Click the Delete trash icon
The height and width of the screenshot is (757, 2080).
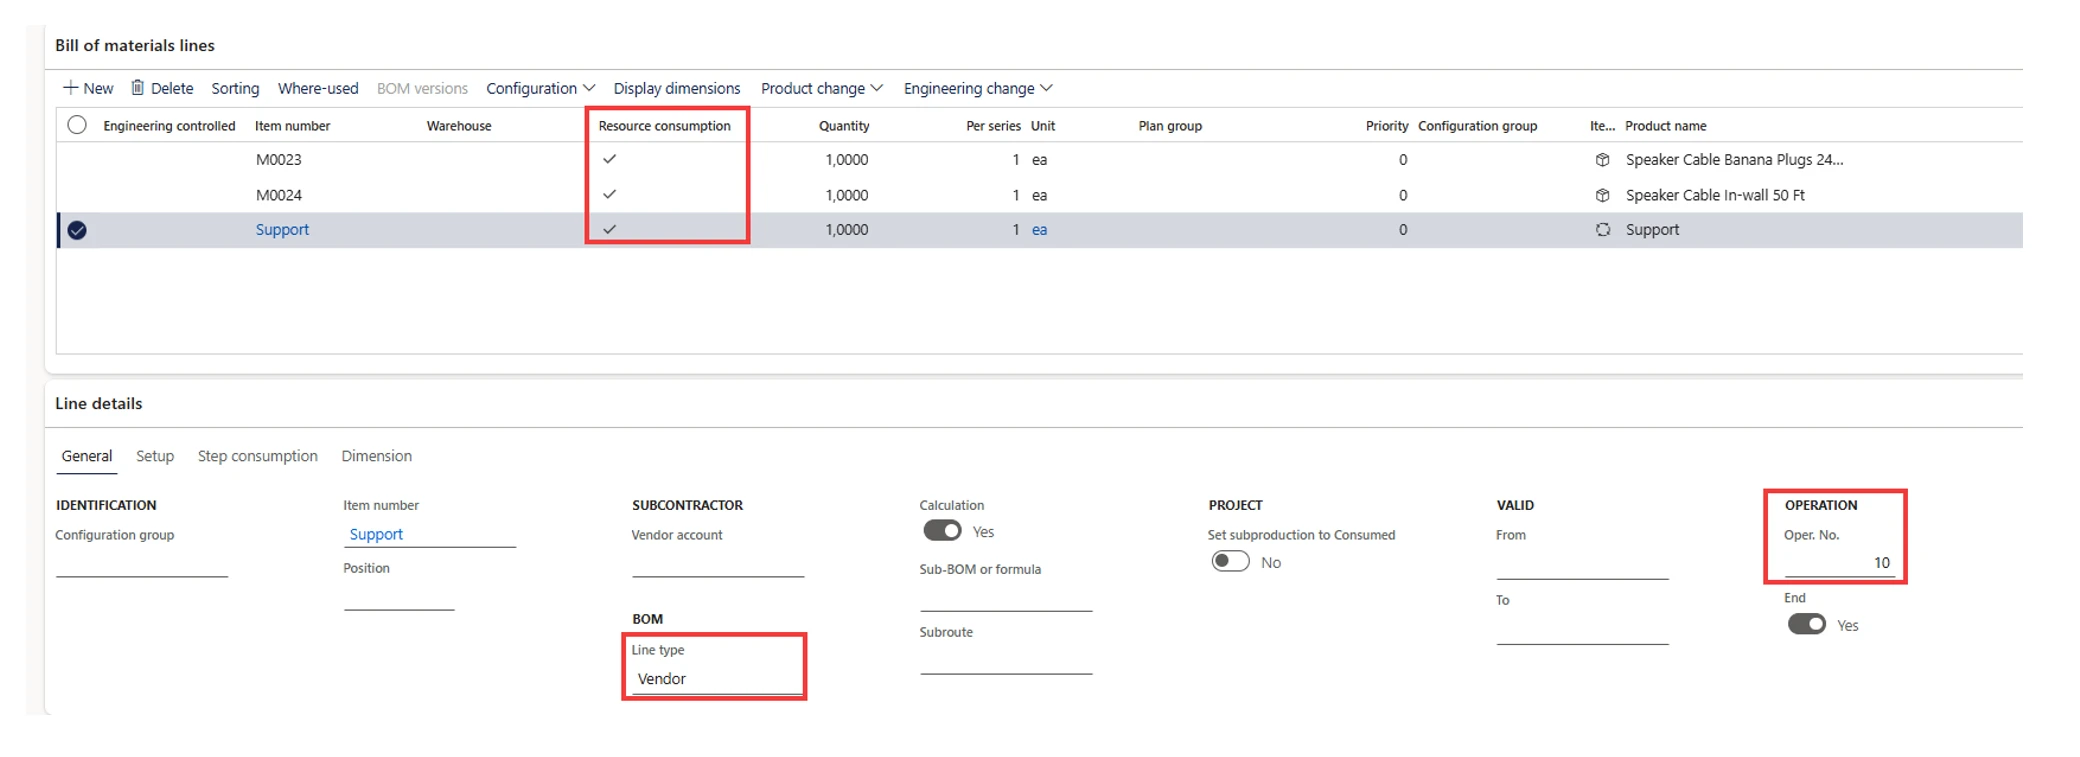[138, 88]
